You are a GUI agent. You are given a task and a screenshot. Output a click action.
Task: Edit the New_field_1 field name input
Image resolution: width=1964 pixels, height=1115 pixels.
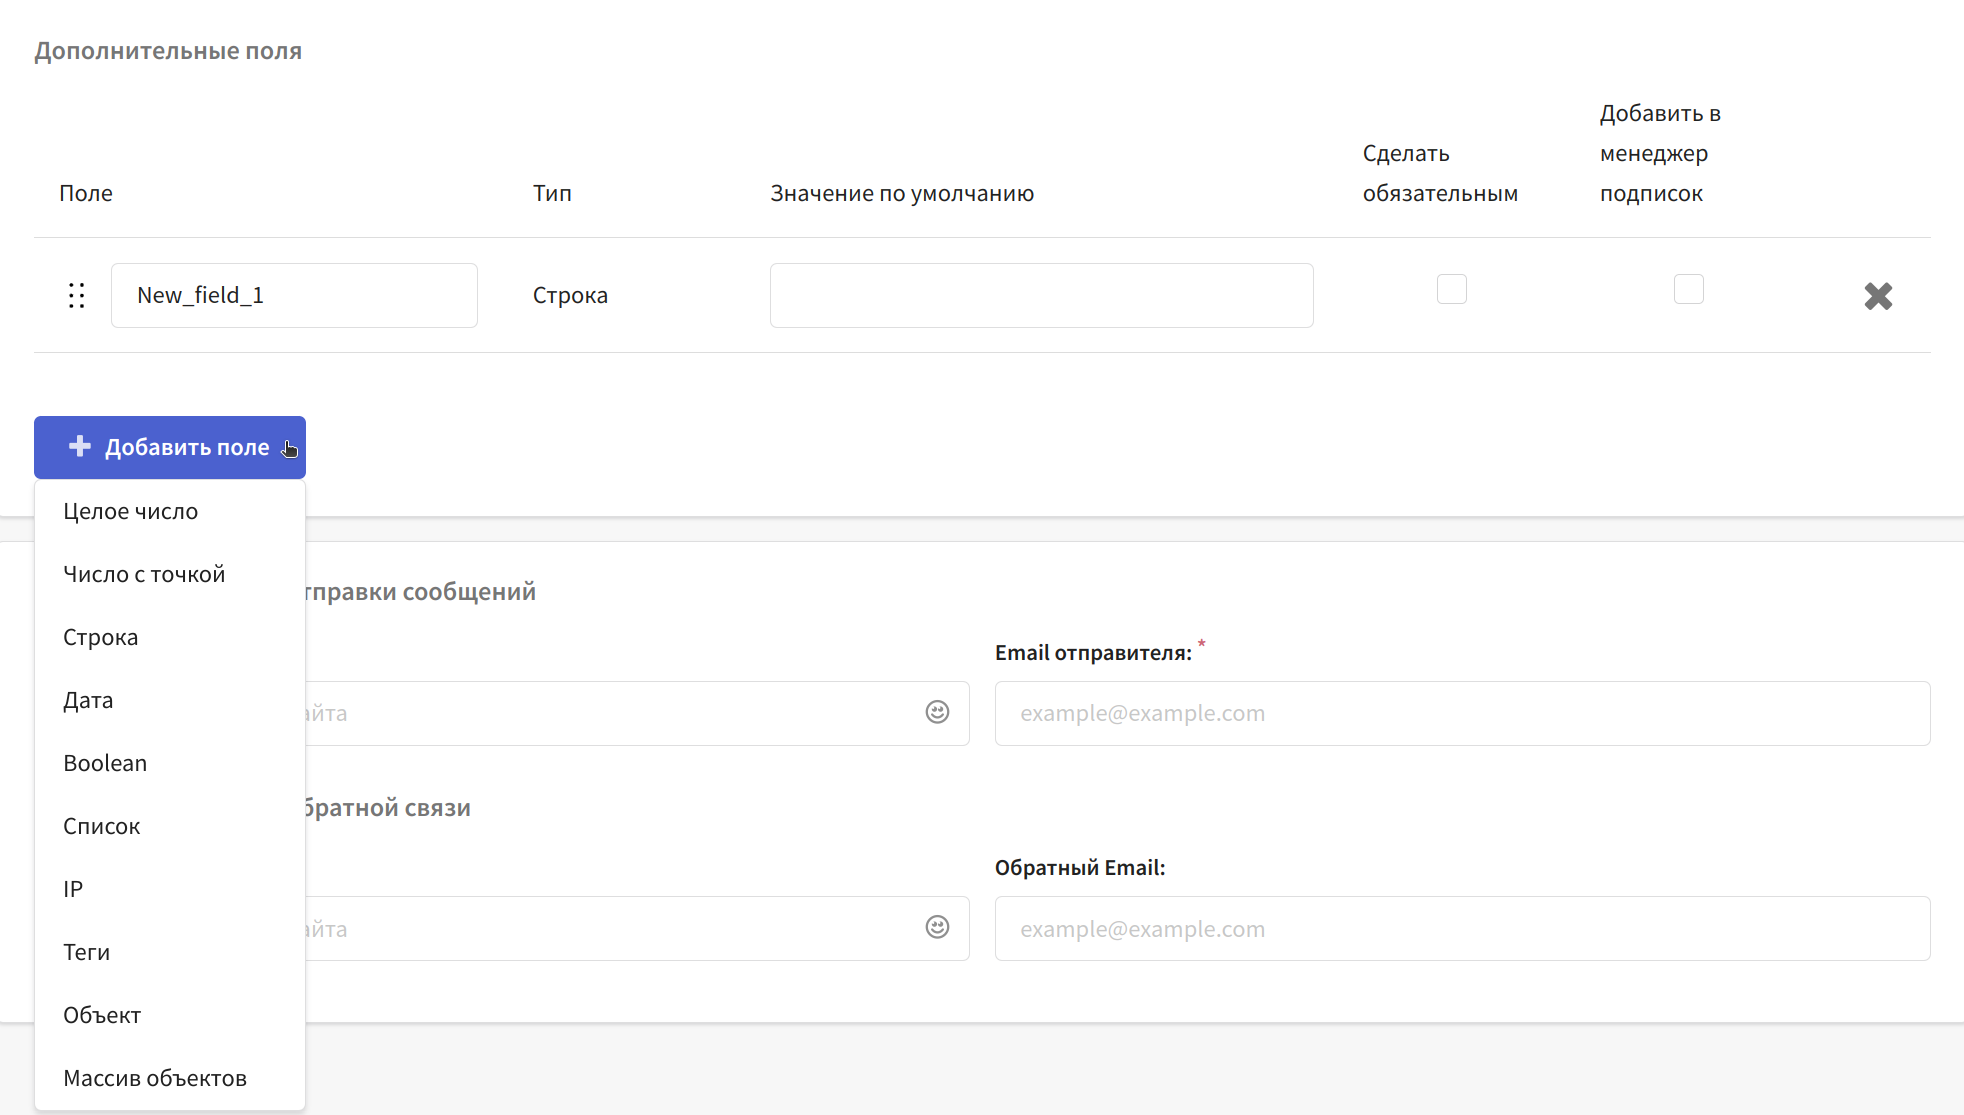click(294, 295)
